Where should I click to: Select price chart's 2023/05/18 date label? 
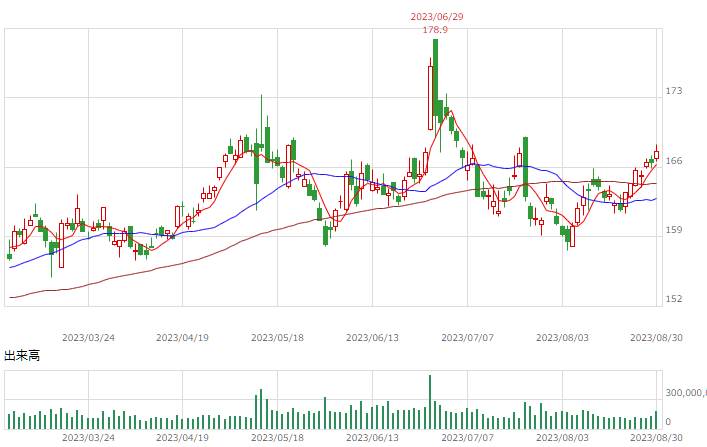pyautogui.click(x=277, y=338)
